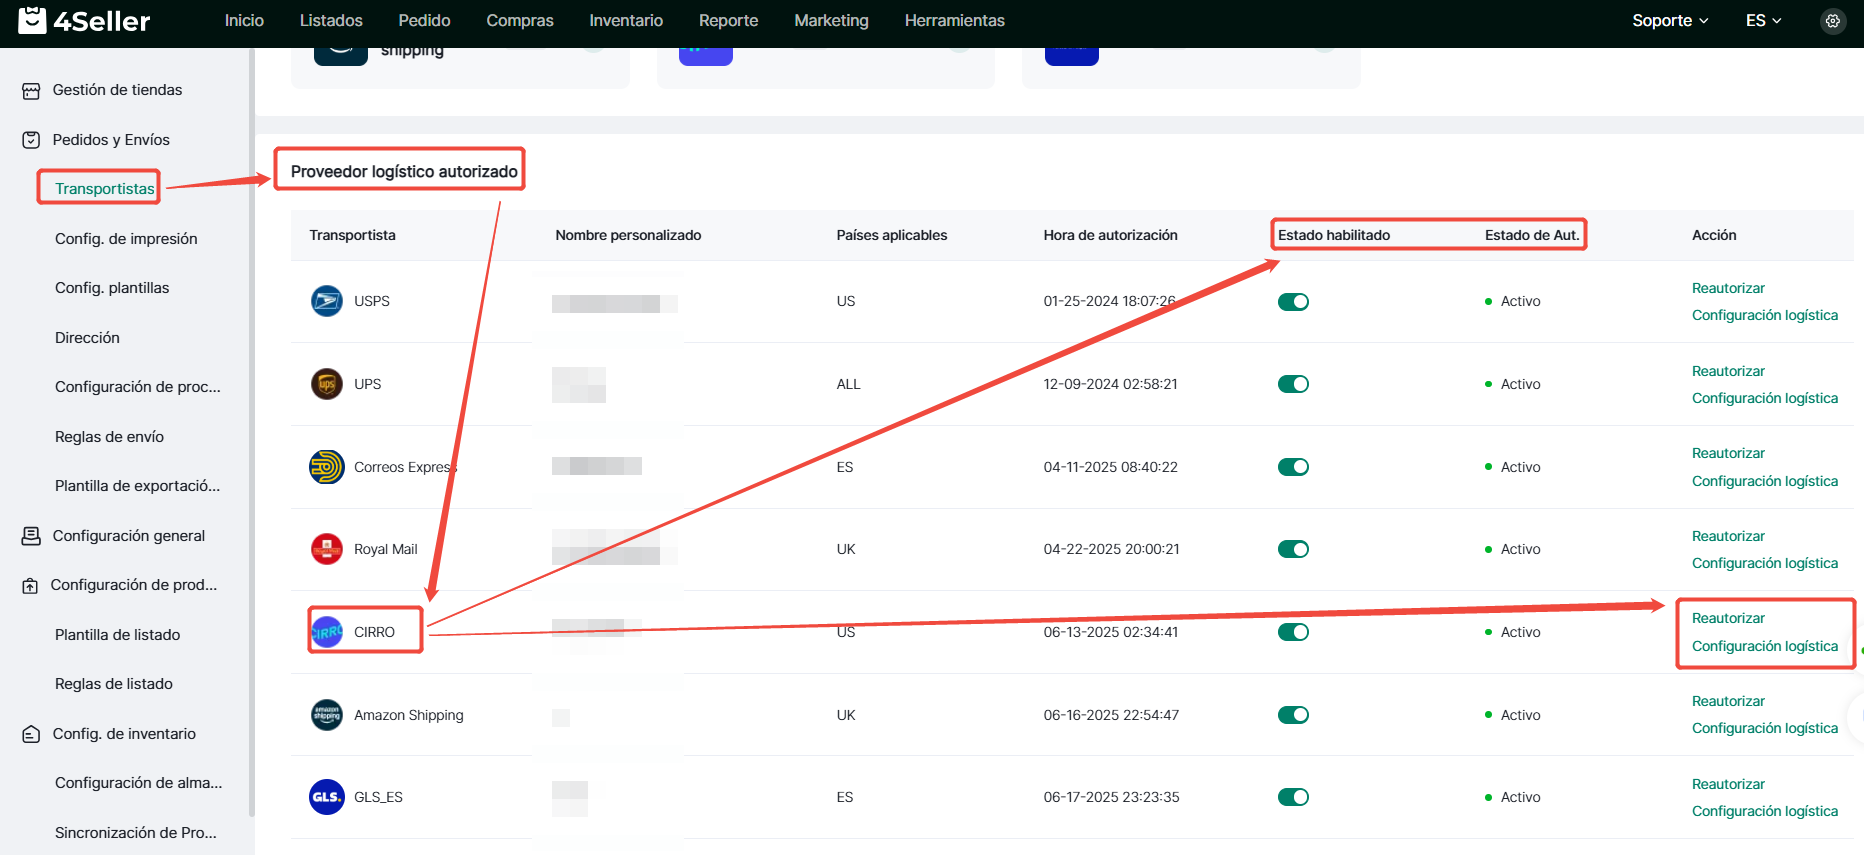Click Reautorizar for Amazon Shipping
The width and height of the screenshot is (1864, 855).
1728,701
